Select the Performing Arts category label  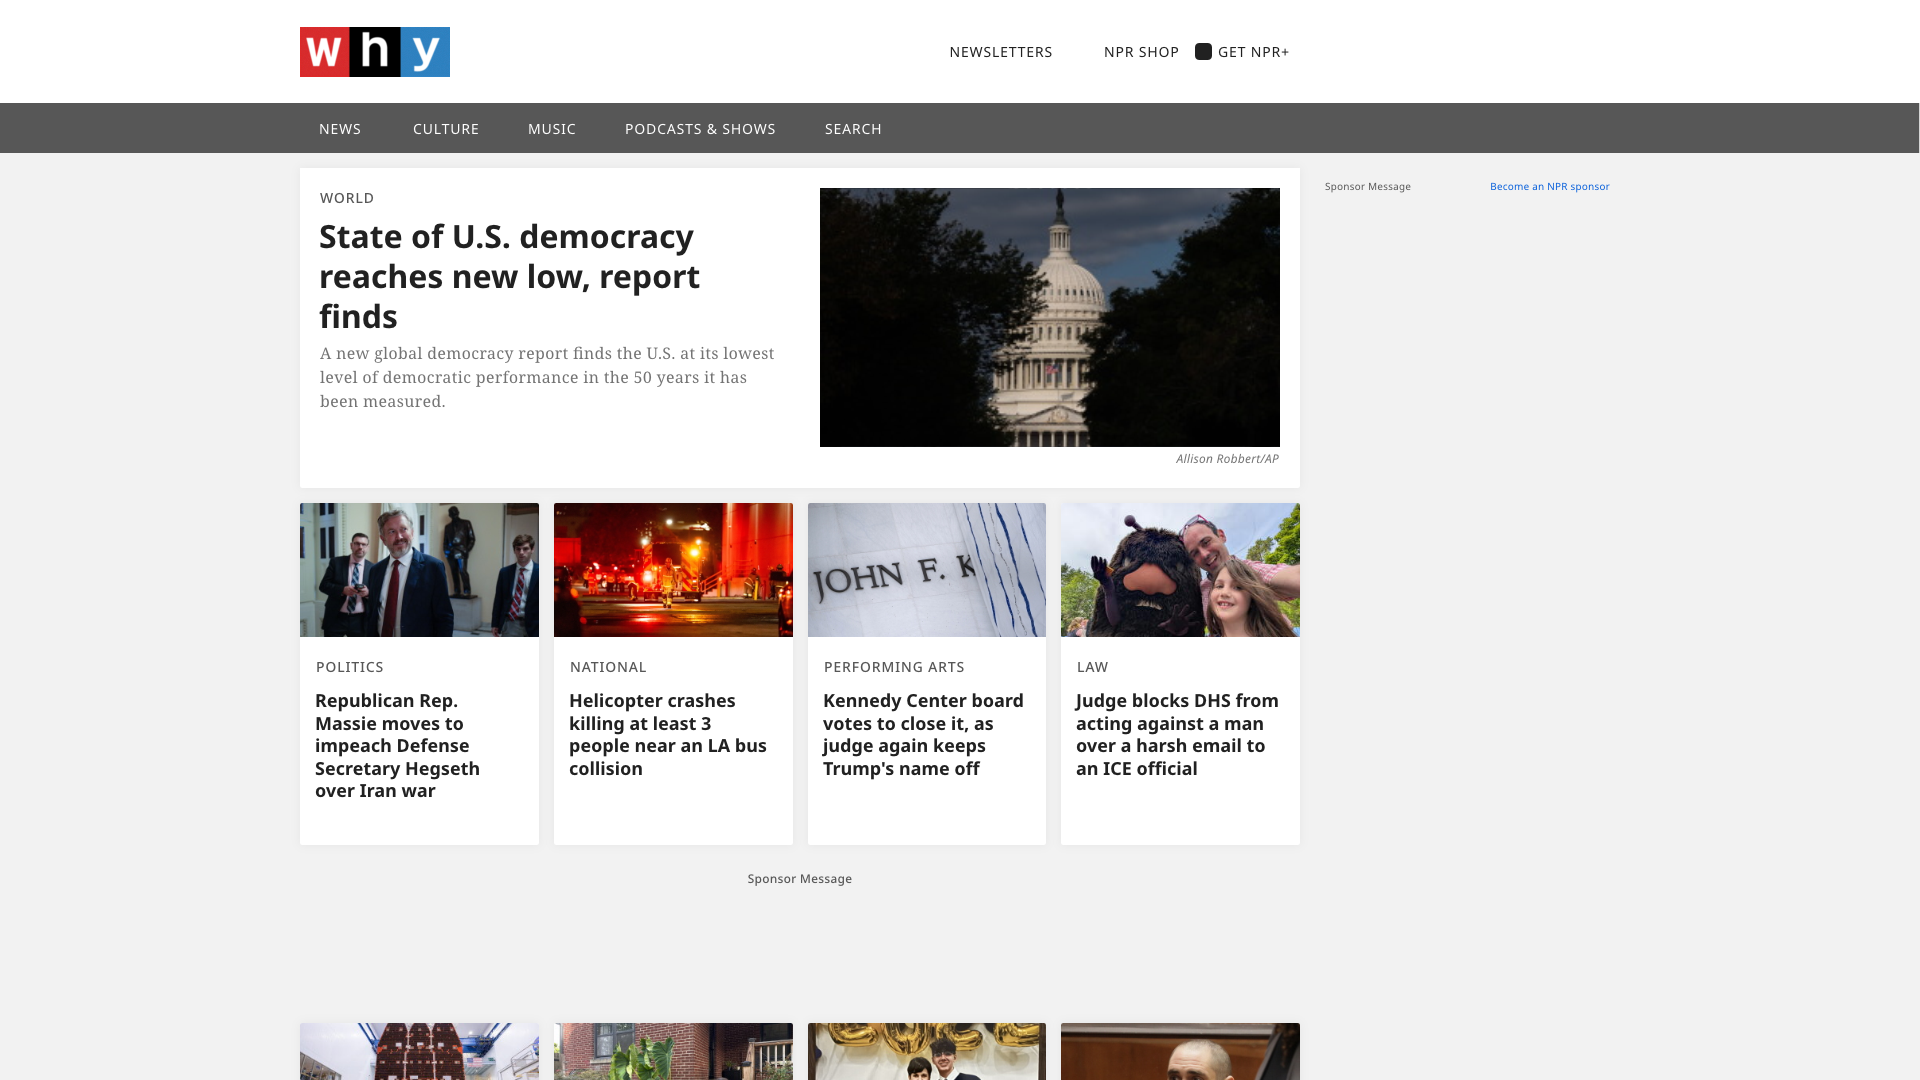click(894, 667)
